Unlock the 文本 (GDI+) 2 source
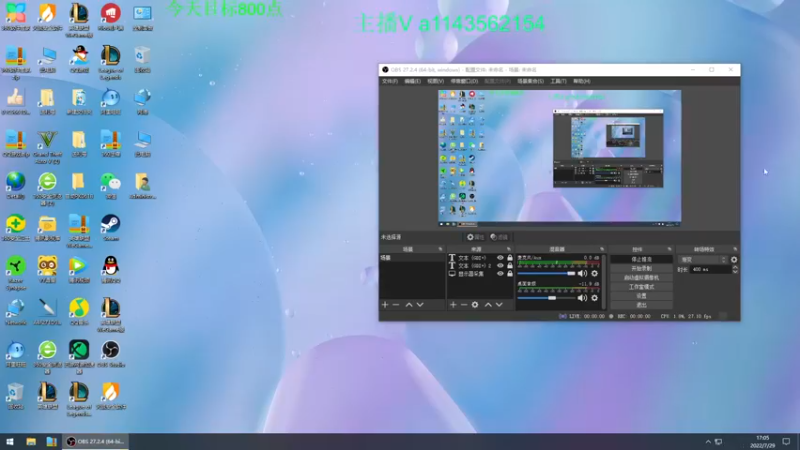This screenshot has width=800, height=450. (x=510, y=266)
